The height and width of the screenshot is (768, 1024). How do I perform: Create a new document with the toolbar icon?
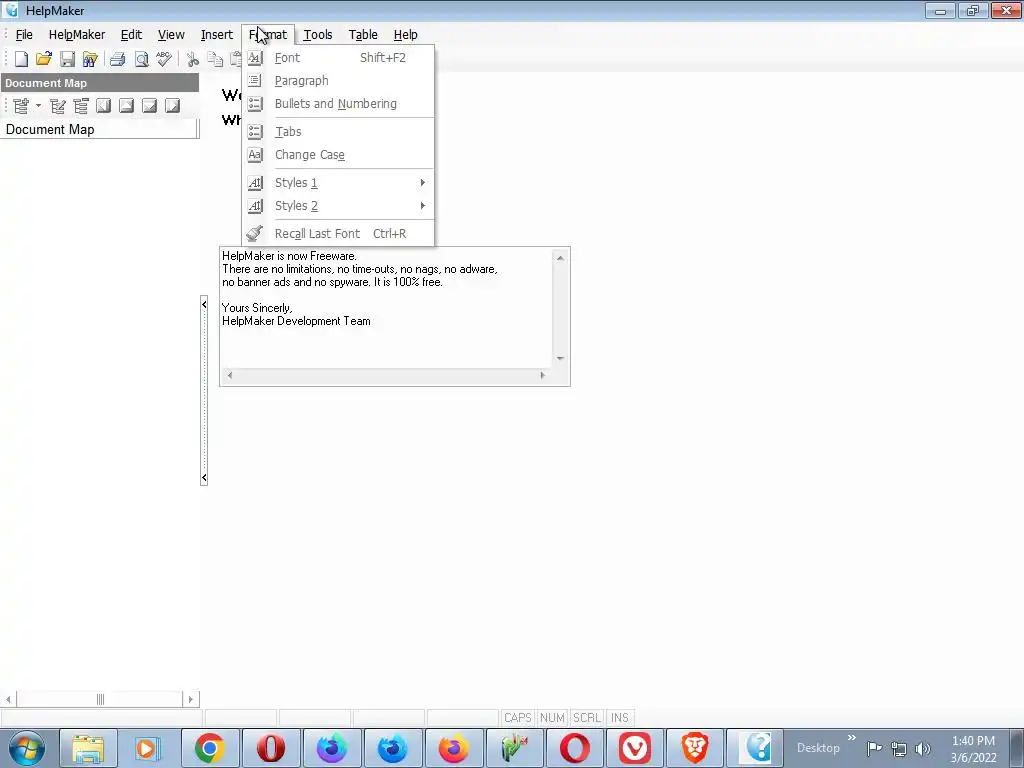22,59
